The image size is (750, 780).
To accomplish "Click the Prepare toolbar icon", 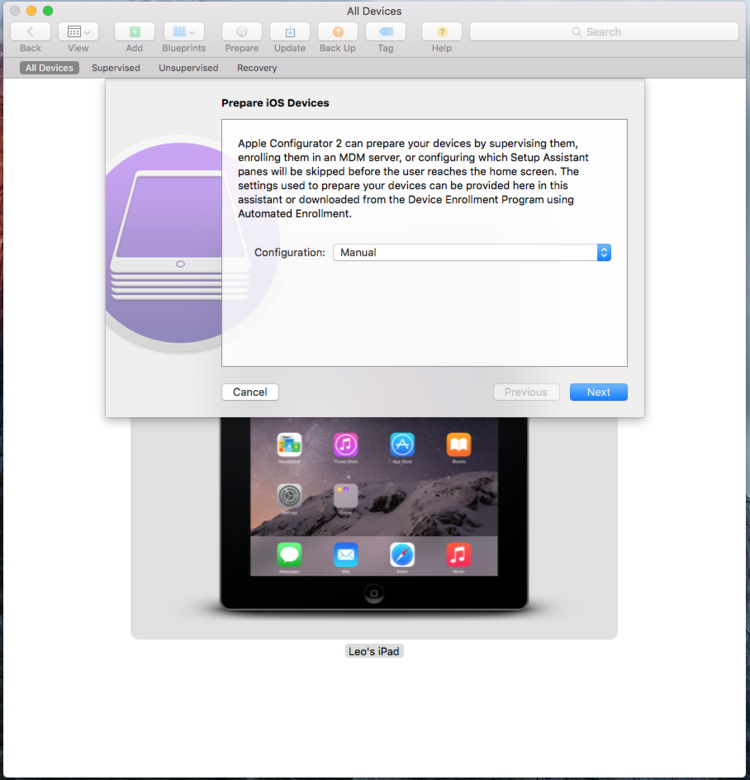I will pyautogui.click(x=242, y=32).
